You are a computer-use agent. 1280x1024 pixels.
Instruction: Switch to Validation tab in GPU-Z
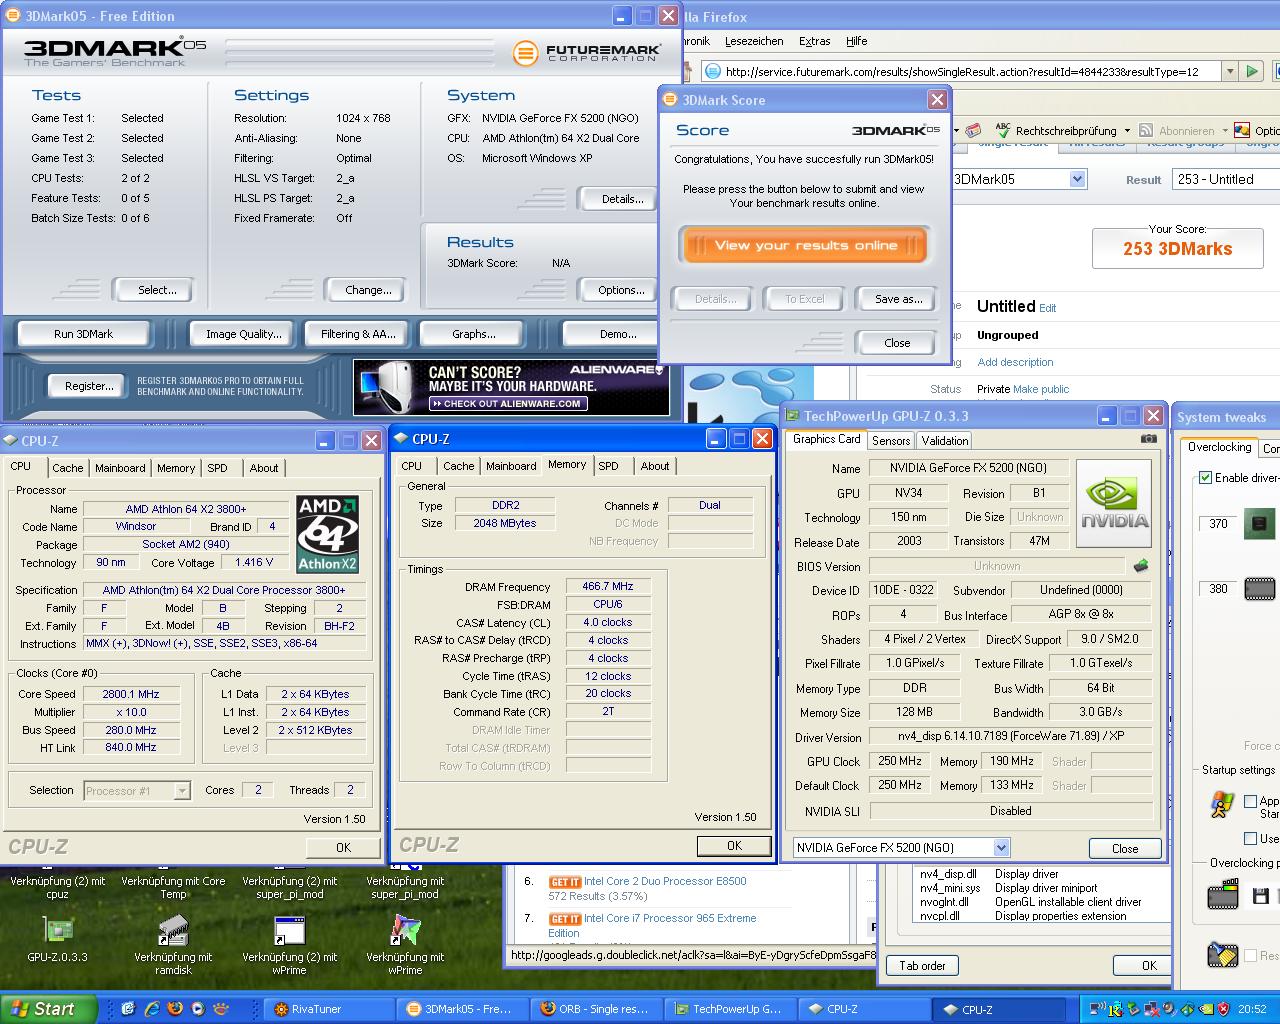coord(944,441)
